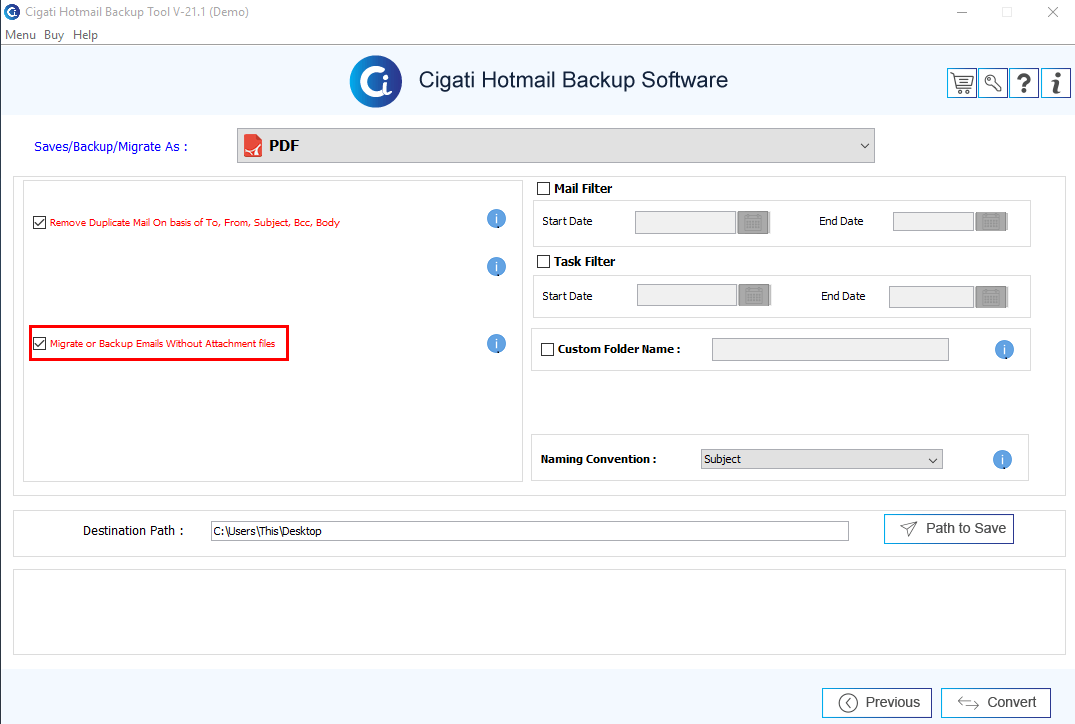
Task: Click the Mail Filter End Date field
Action: point(933,221)
